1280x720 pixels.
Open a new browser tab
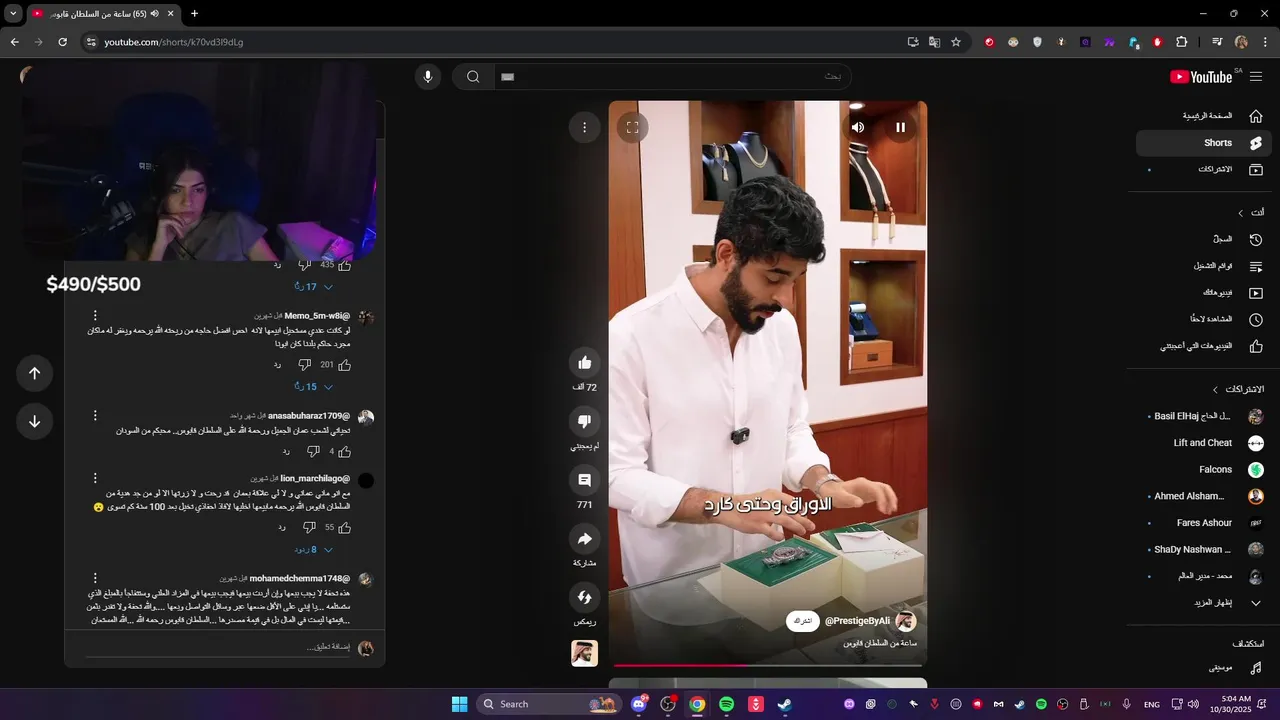click(194, 13)
